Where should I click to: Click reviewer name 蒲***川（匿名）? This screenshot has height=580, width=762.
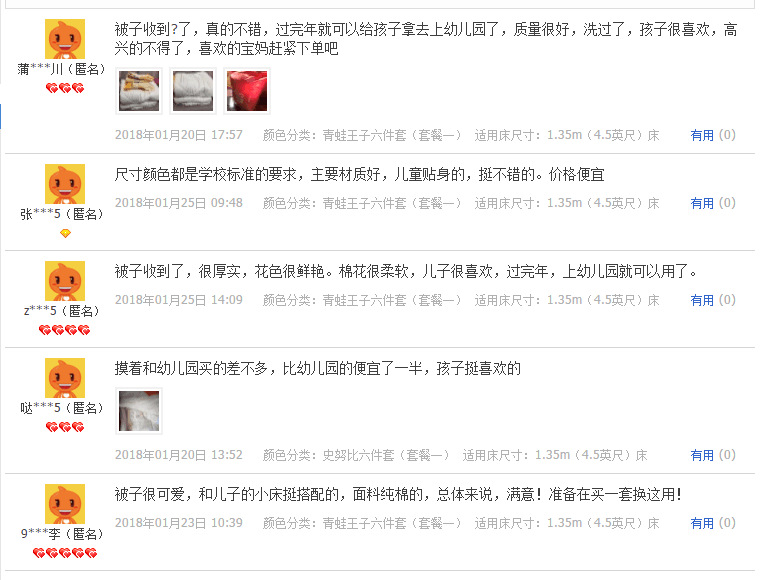[61, 69]
